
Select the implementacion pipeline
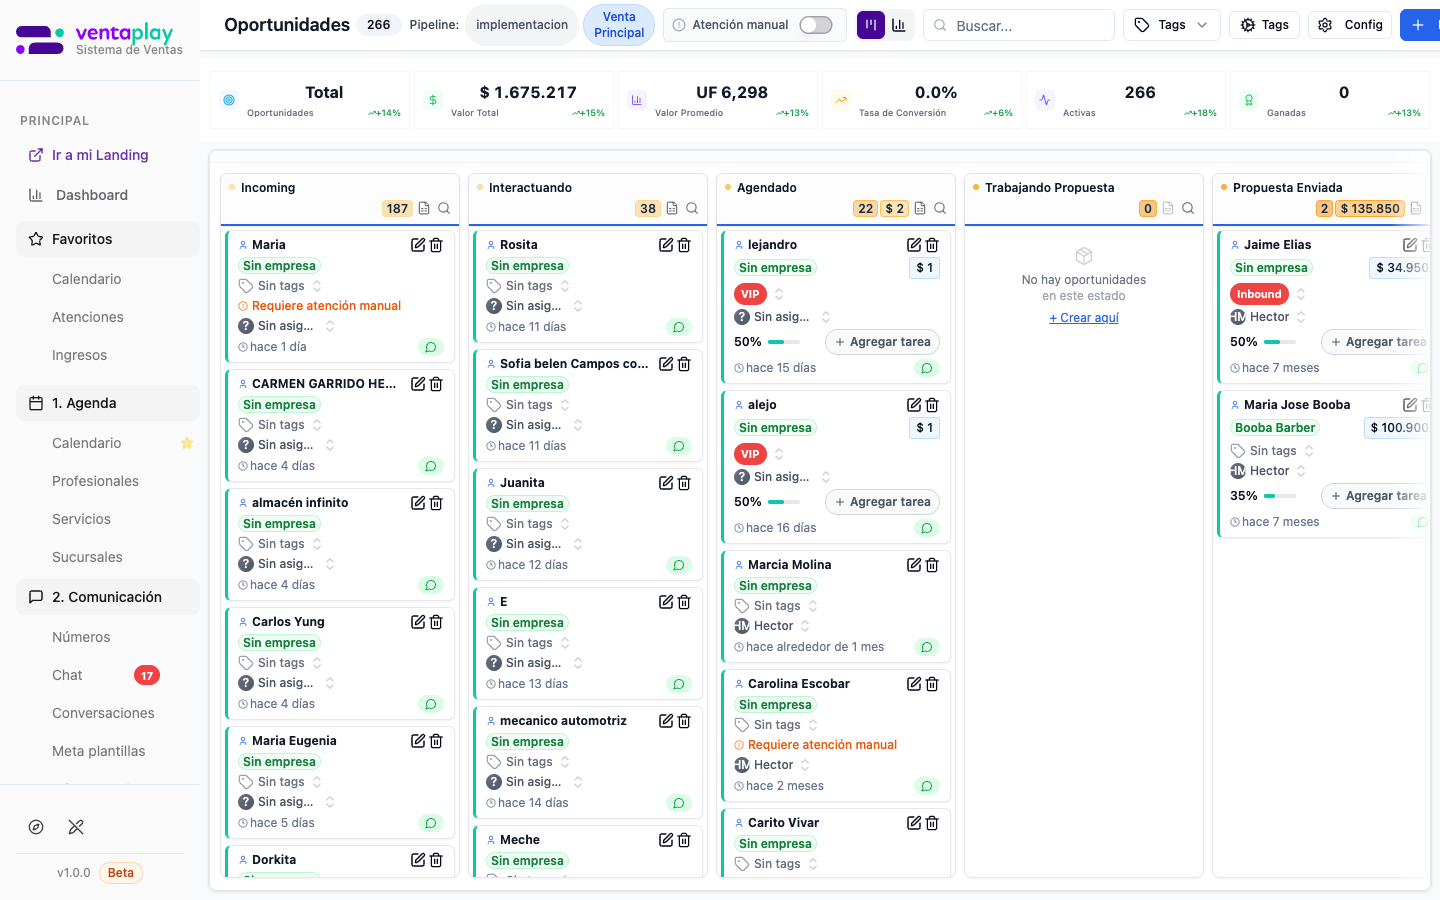(522, 25)
